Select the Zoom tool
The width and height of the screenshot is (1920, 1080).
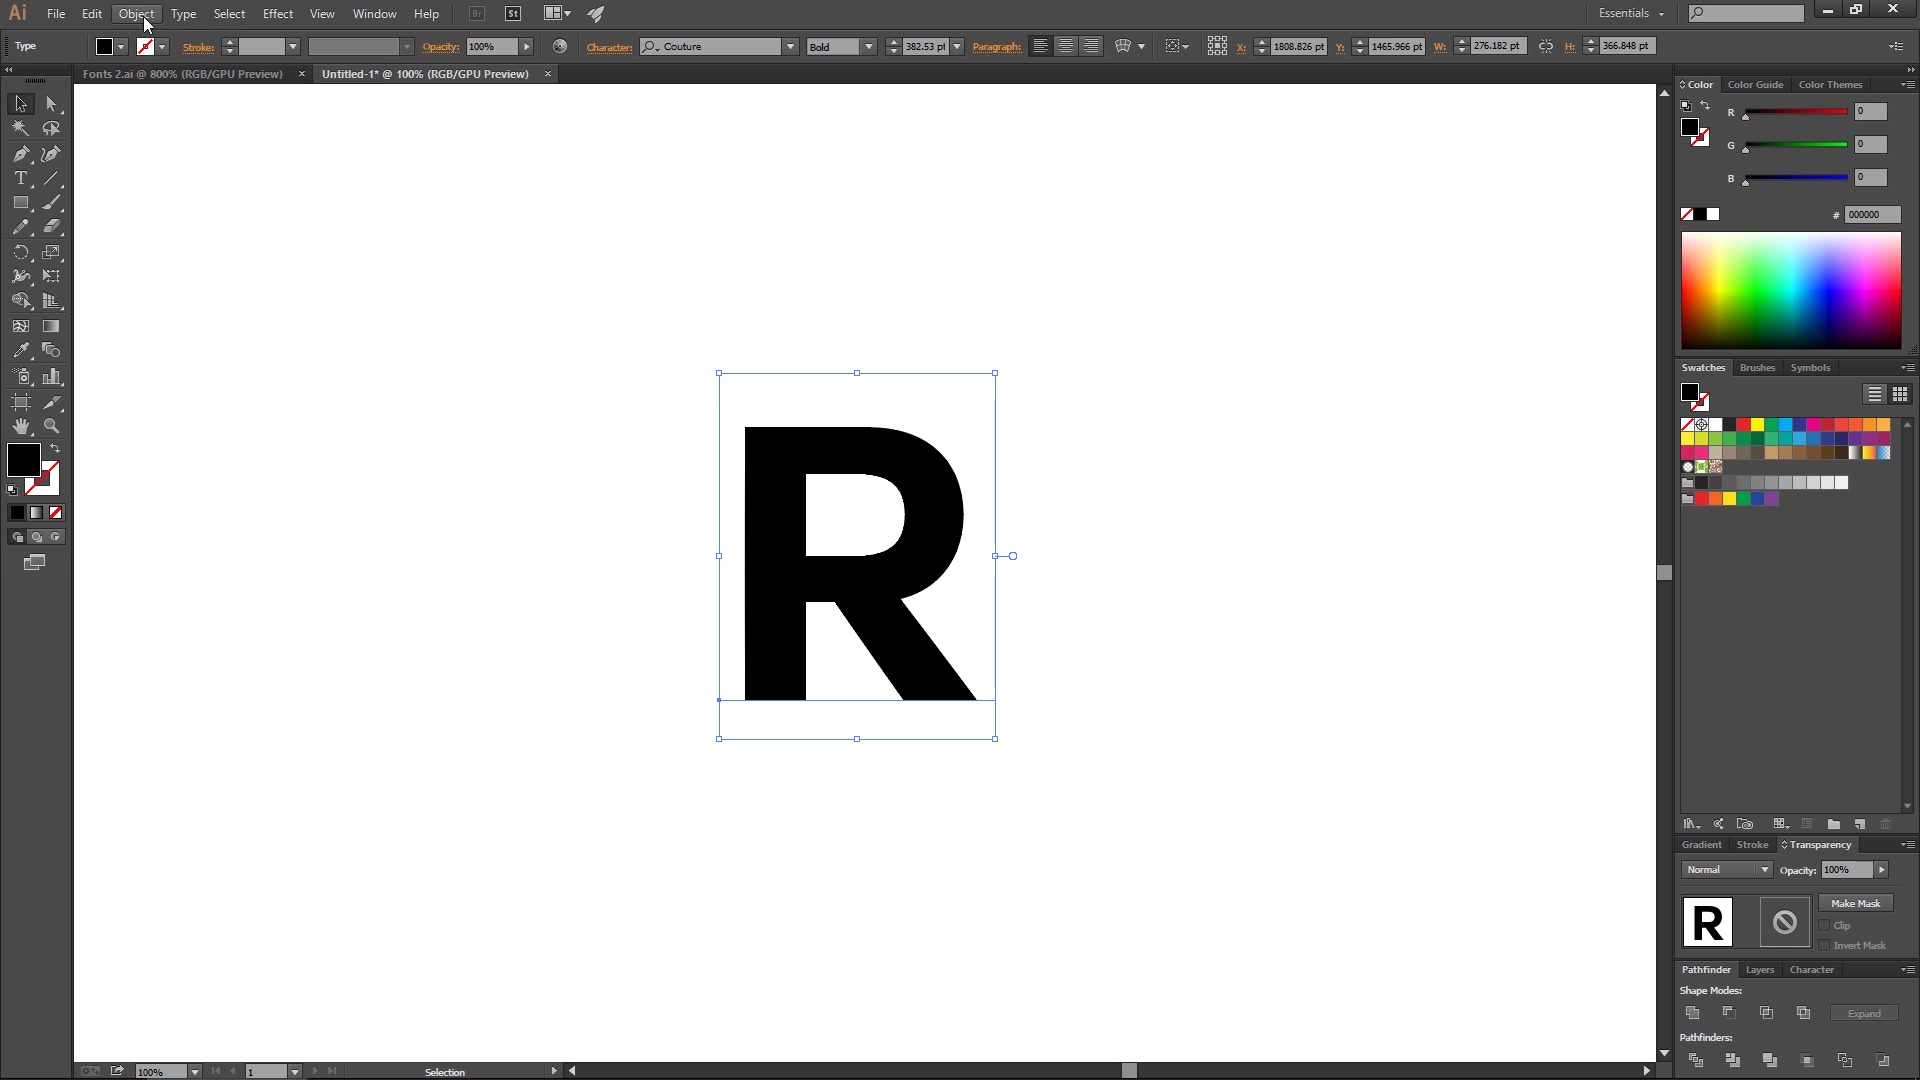click(51, 425)
